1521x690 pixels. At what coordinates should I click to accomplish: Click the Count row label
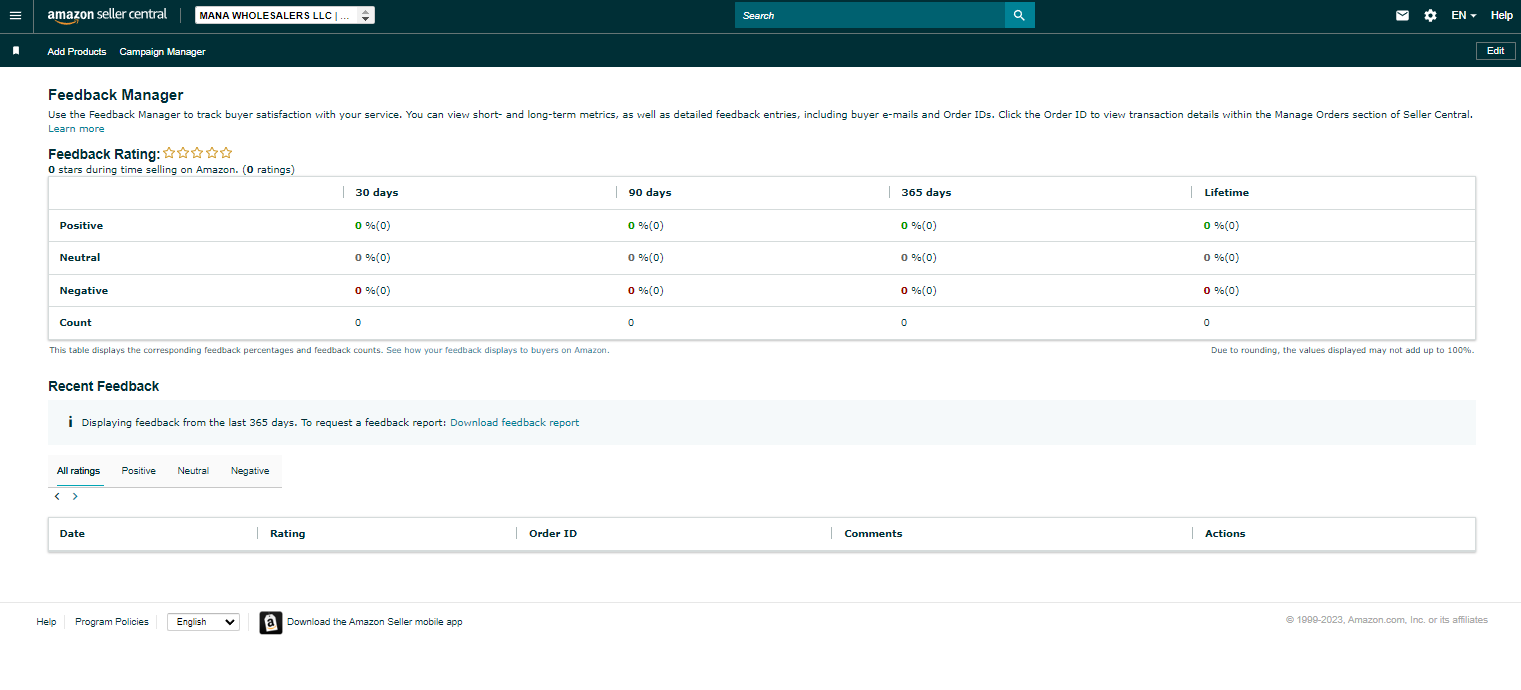(x=75, y=323)
